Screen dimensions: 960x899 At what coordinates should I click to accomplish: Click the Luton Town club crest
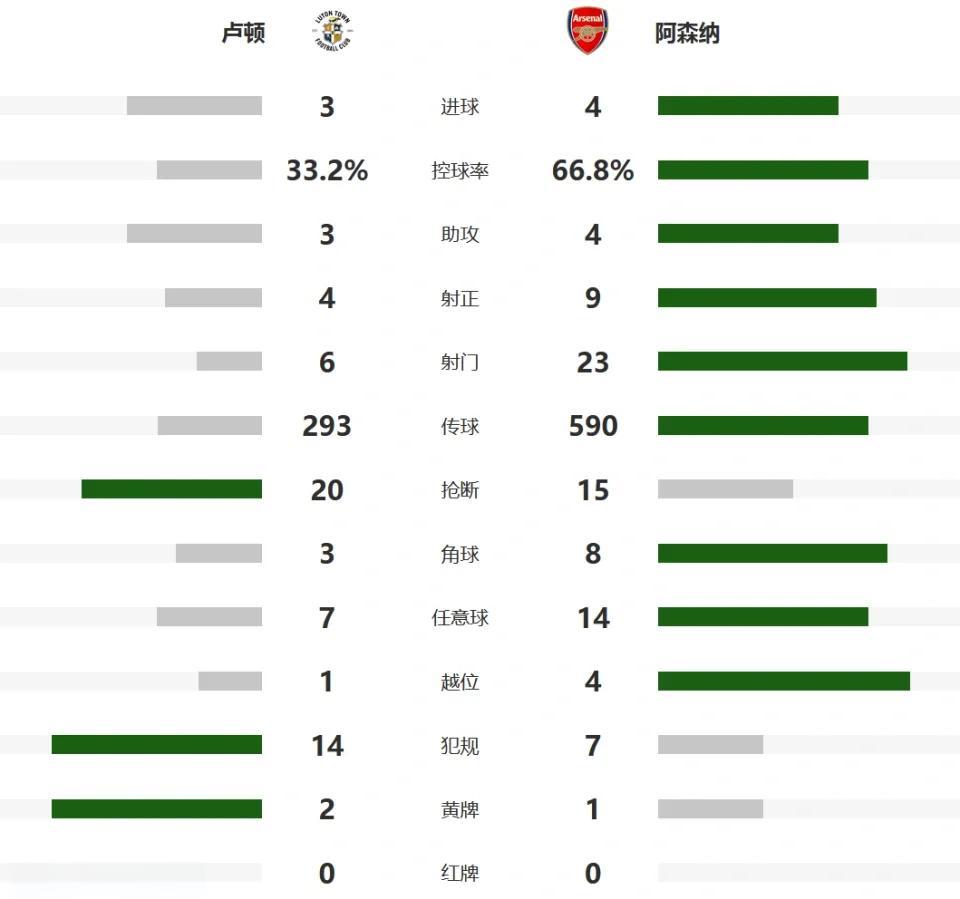pyautogui.click(x=328, y=31)
